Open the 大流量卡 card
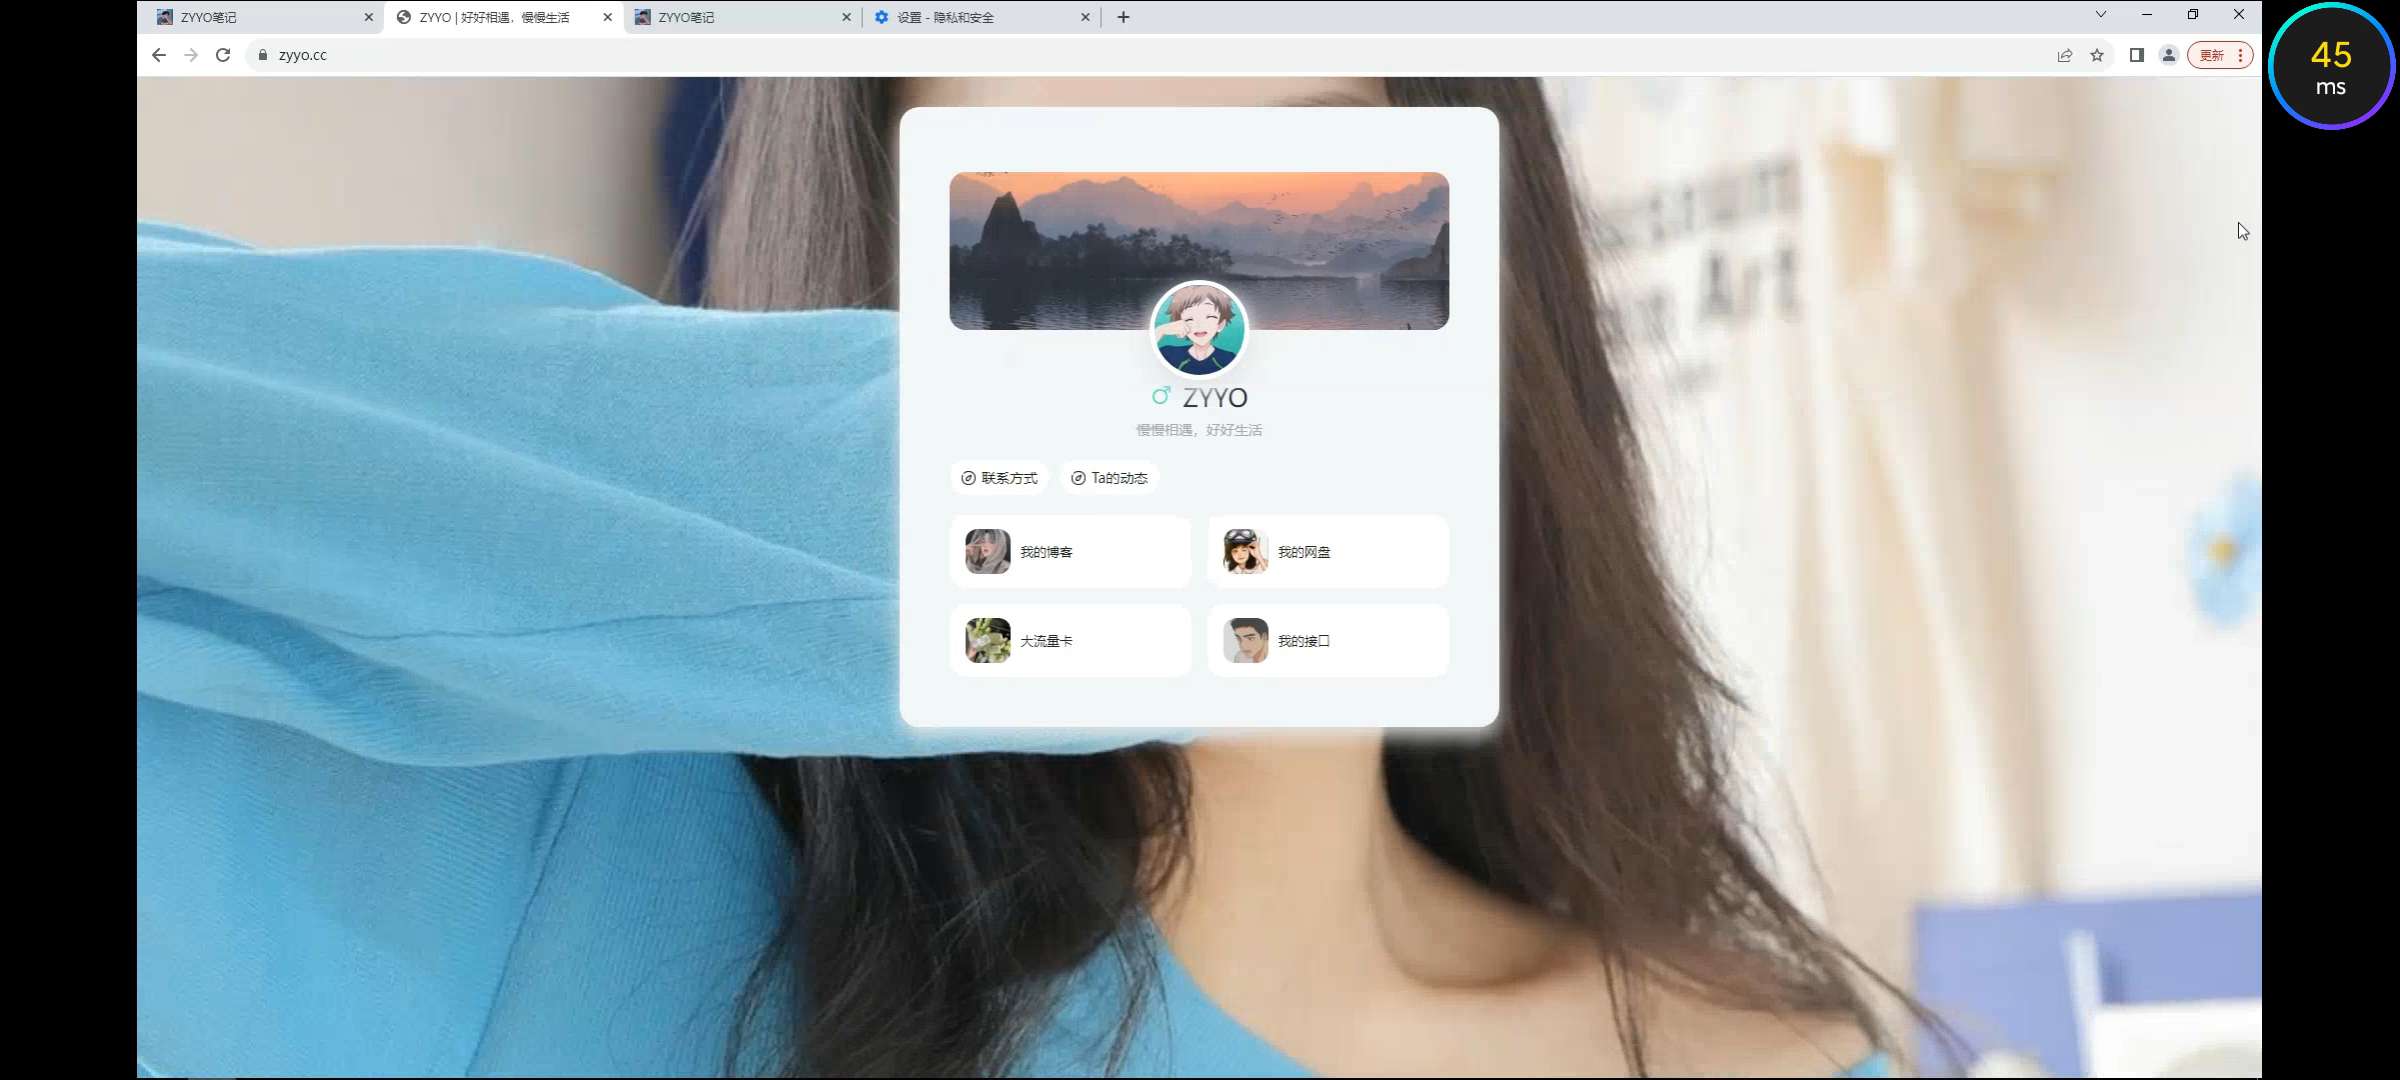This screenshot has height=1080, width=2400. point(1070,641)
